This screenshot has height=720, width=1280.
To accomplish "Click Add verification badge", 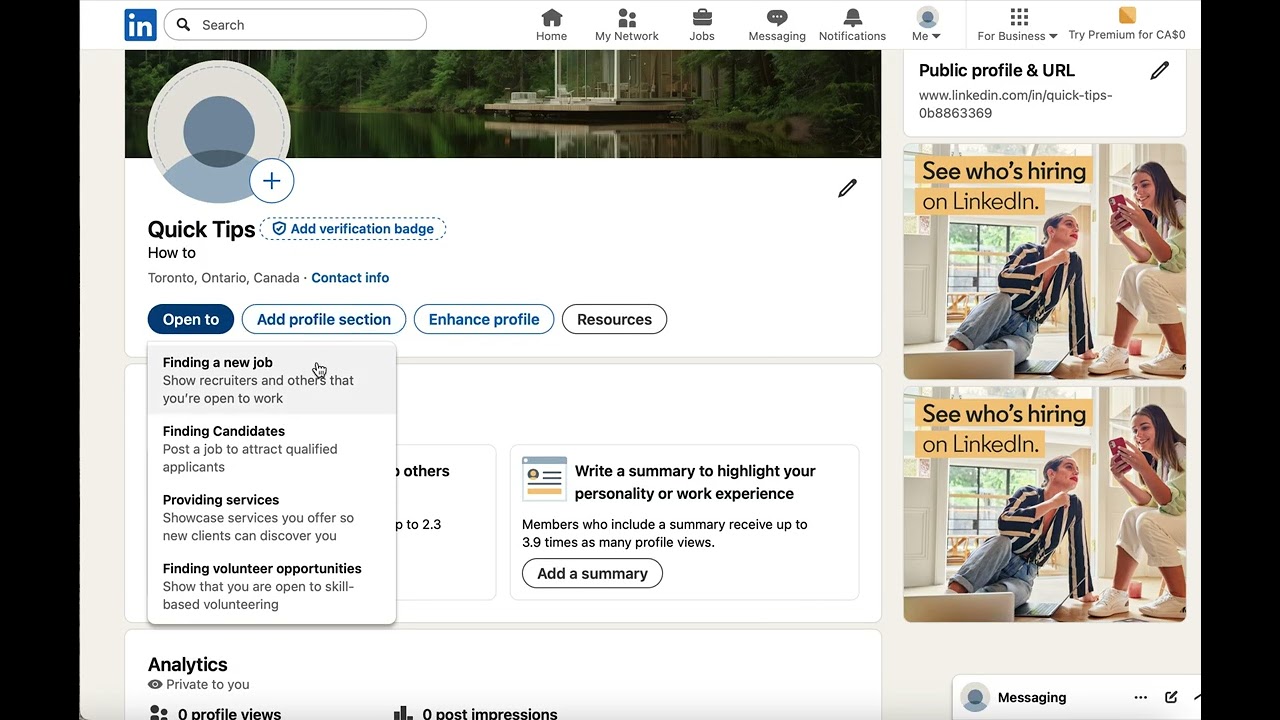I will click(353, 229).
